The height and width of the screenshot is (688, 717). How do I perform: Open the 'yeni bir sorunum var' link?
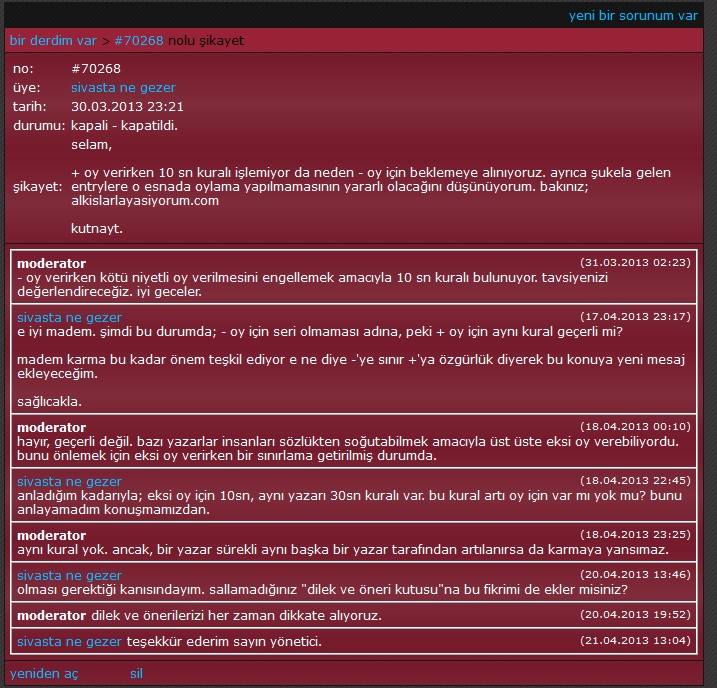click(633, 16)
